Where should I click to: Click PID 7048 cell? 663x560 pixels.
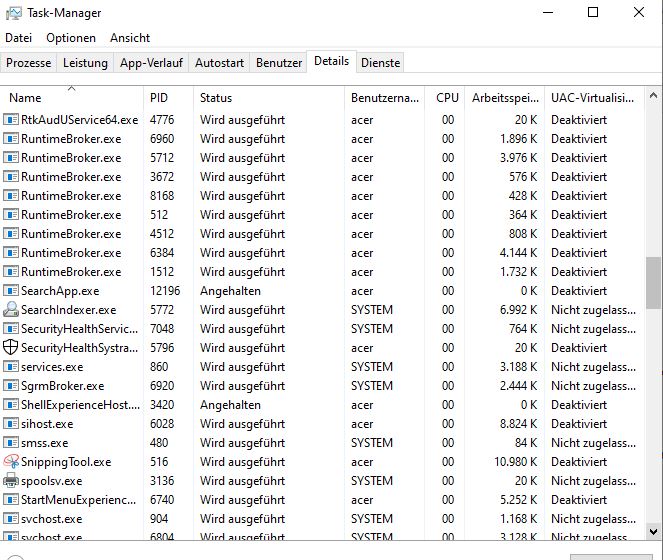162,329
